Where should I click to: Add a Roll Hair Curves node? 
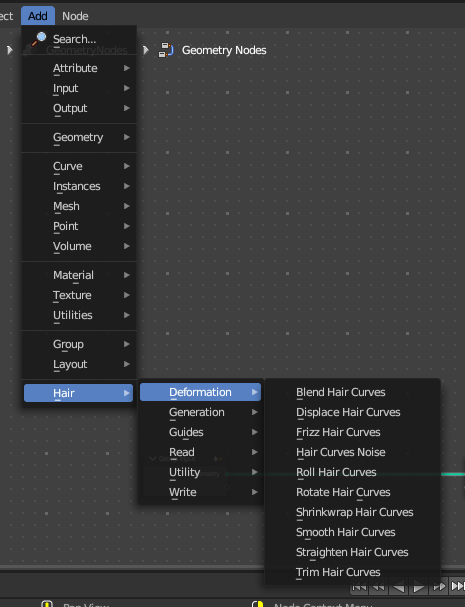pyautogui.click(x=353, y=472)
